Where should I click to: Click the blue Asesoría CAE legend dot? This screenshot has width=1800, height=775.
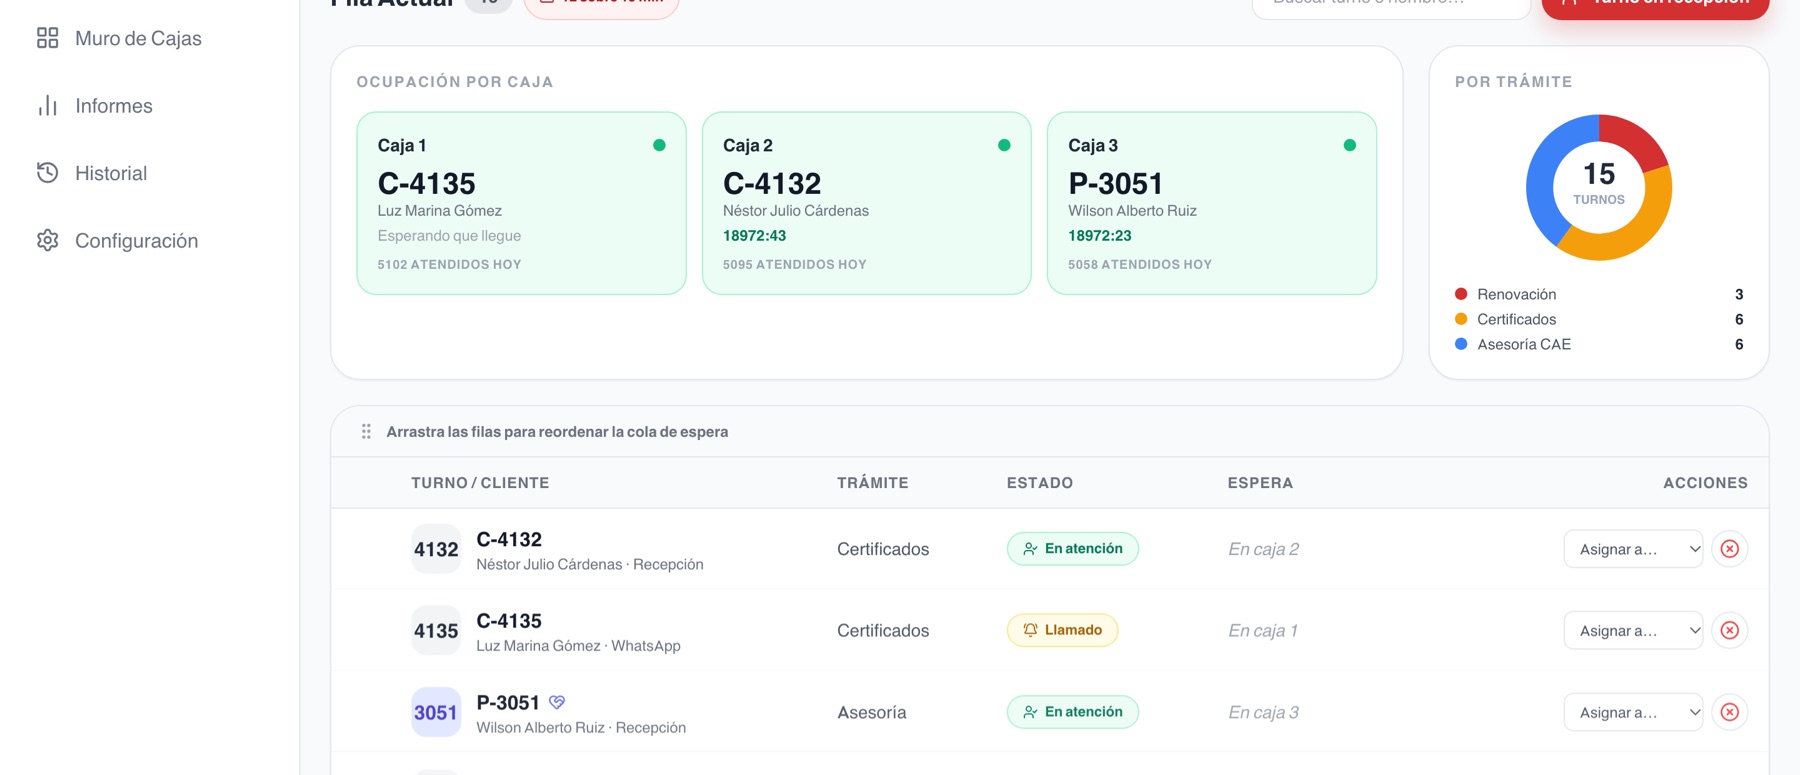(x=1461, y=344)
